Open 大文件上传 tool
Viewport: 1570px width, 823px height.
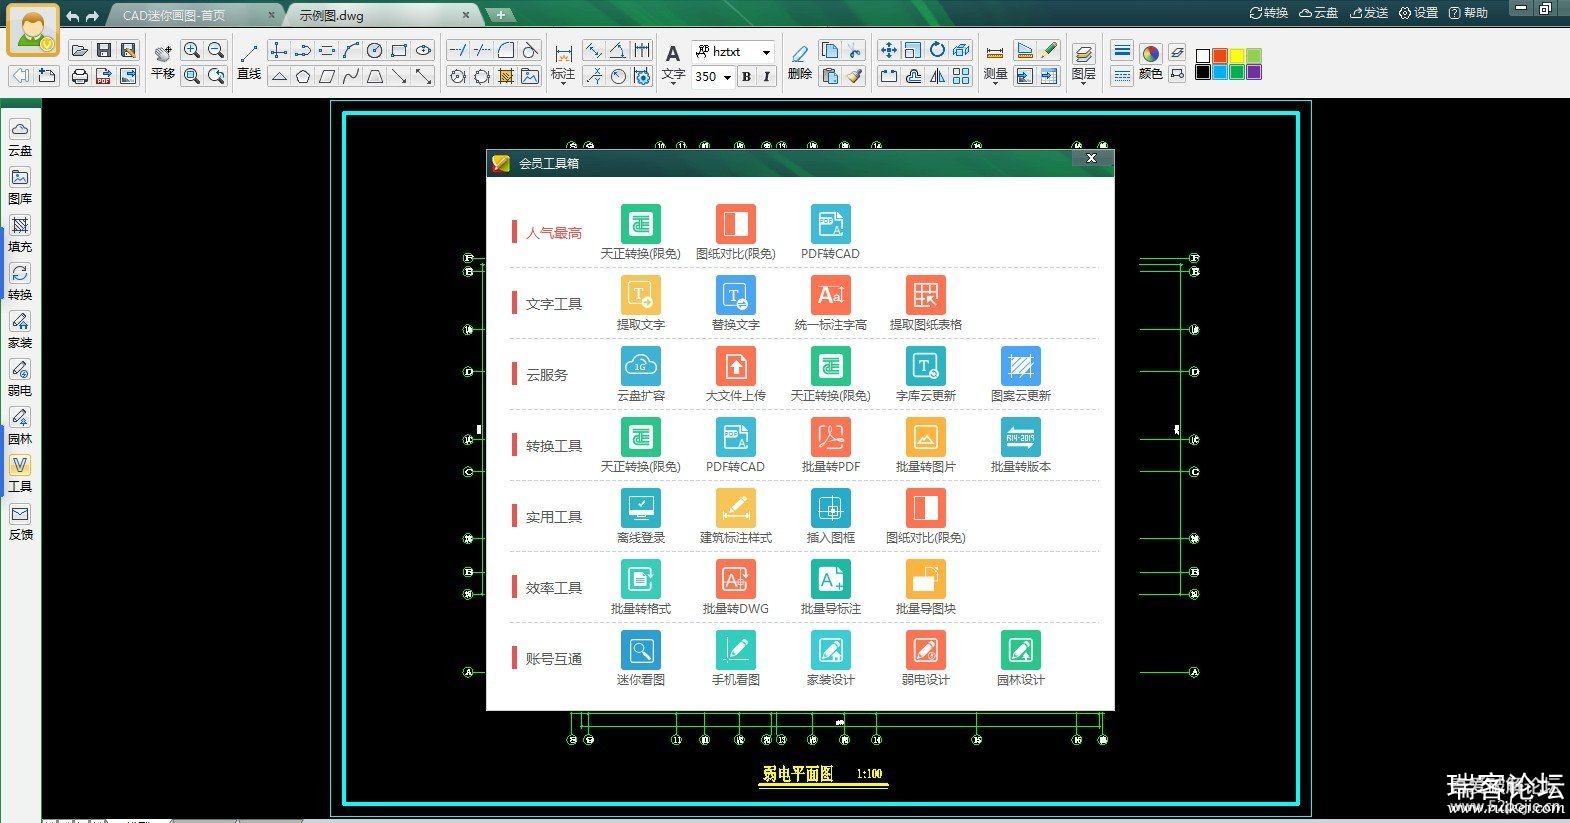[735, 375]
